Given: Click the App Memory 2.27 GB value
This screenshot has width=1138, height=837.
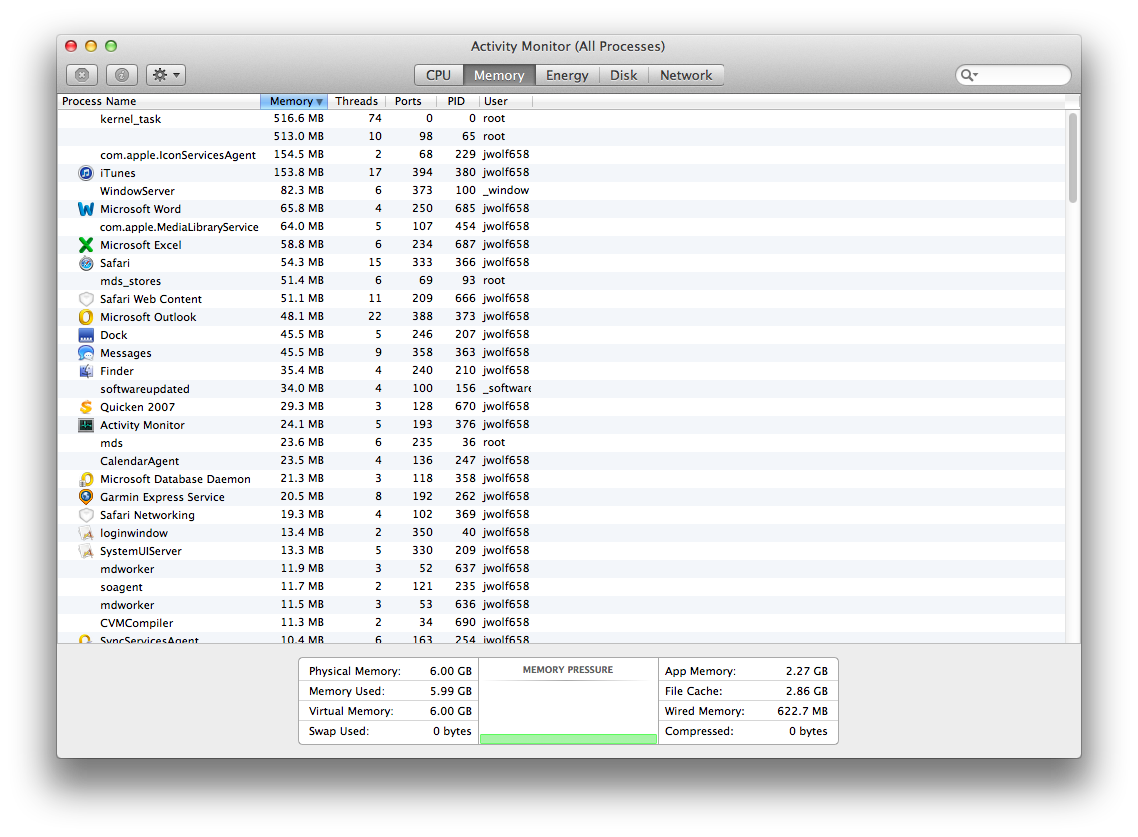Looking at the screenshot, I should tap(806, 671).
